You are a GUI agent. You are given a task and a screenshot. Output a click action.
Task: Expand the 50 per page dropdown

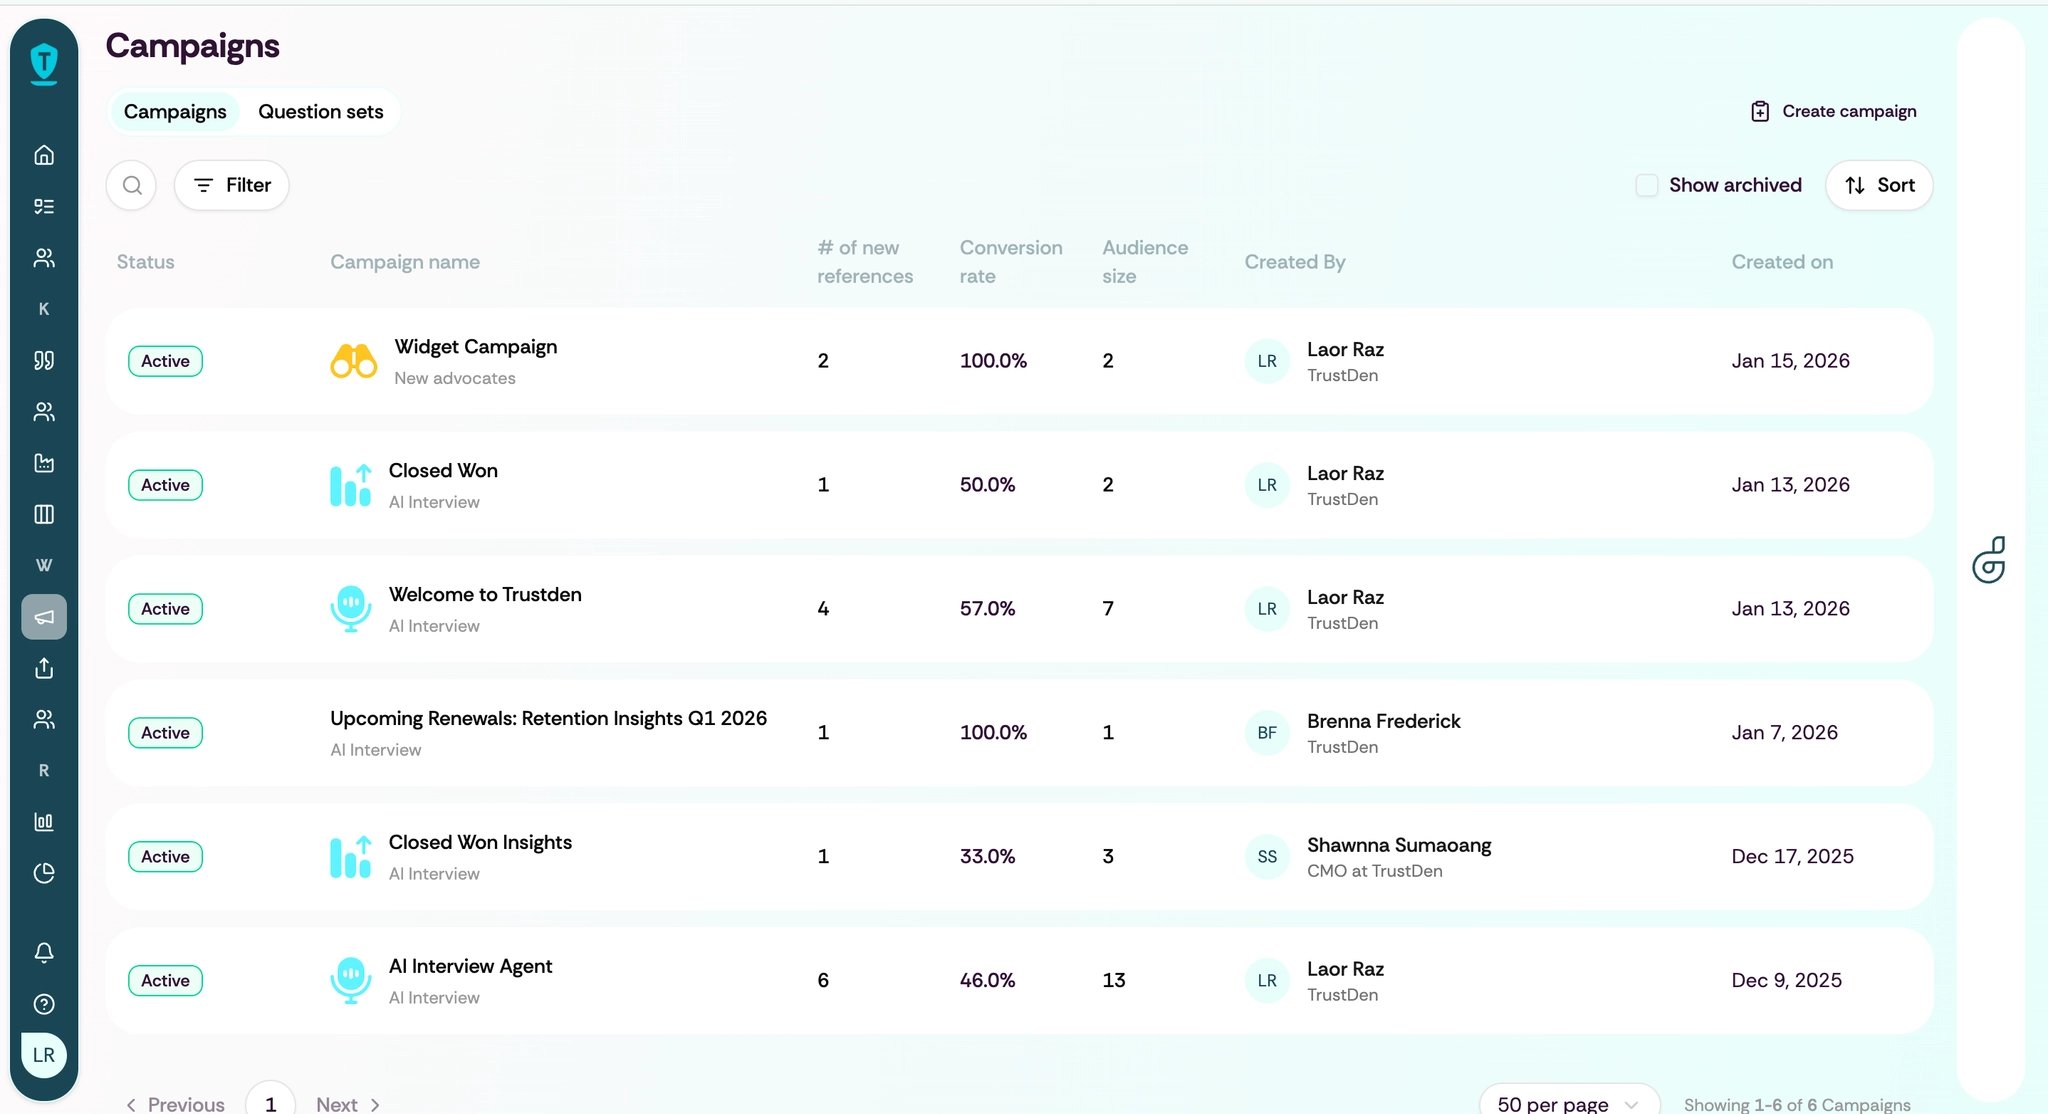[x=1569, y=1104]
